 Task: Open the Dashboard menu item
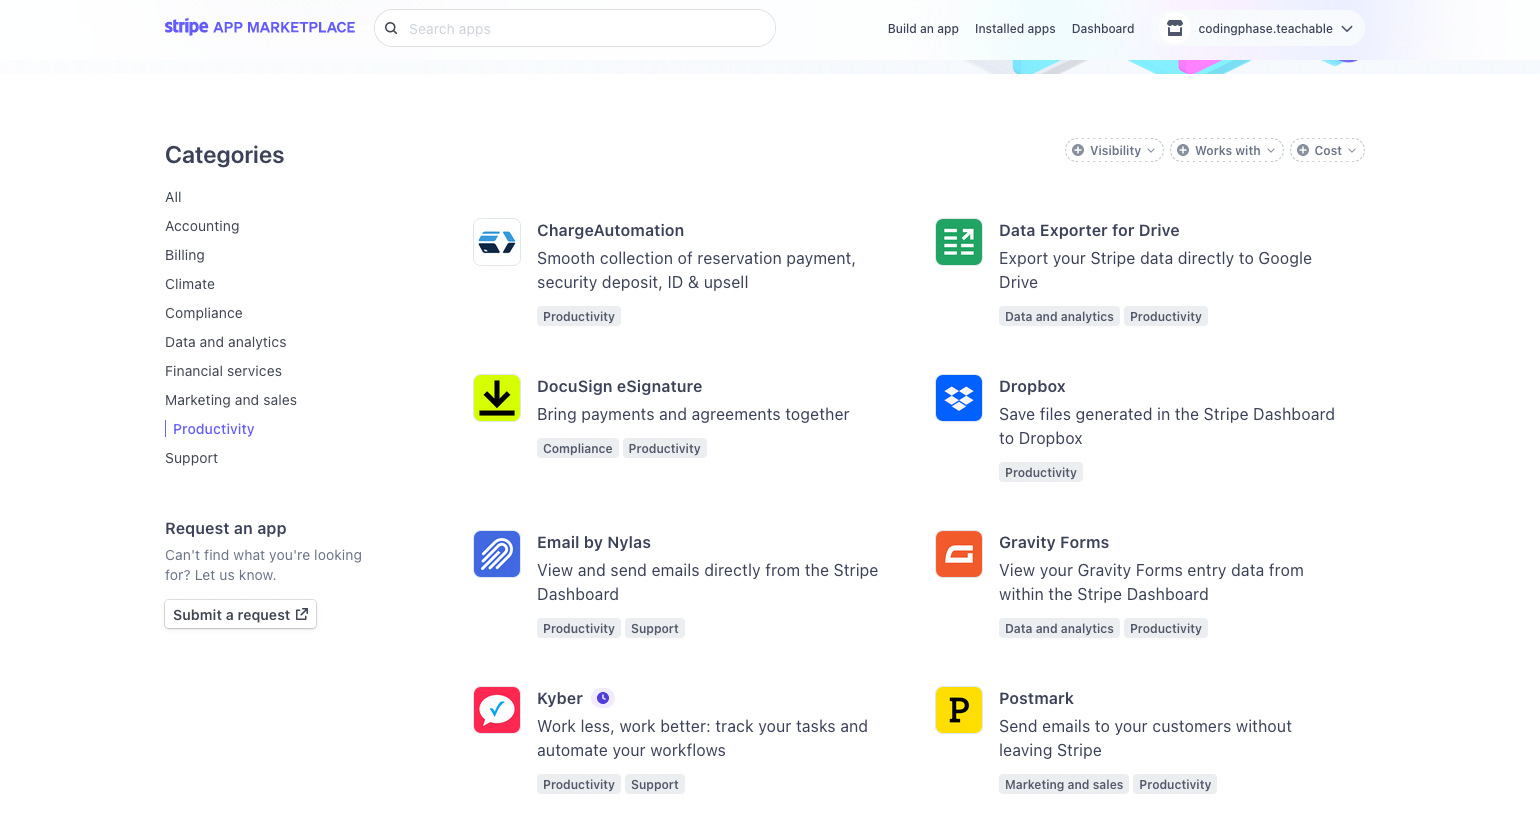1103,28
